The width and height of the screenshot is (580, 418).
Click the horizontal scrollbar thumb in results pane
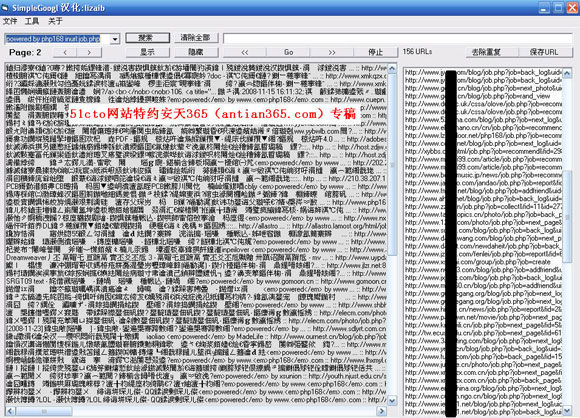(44, 411)
